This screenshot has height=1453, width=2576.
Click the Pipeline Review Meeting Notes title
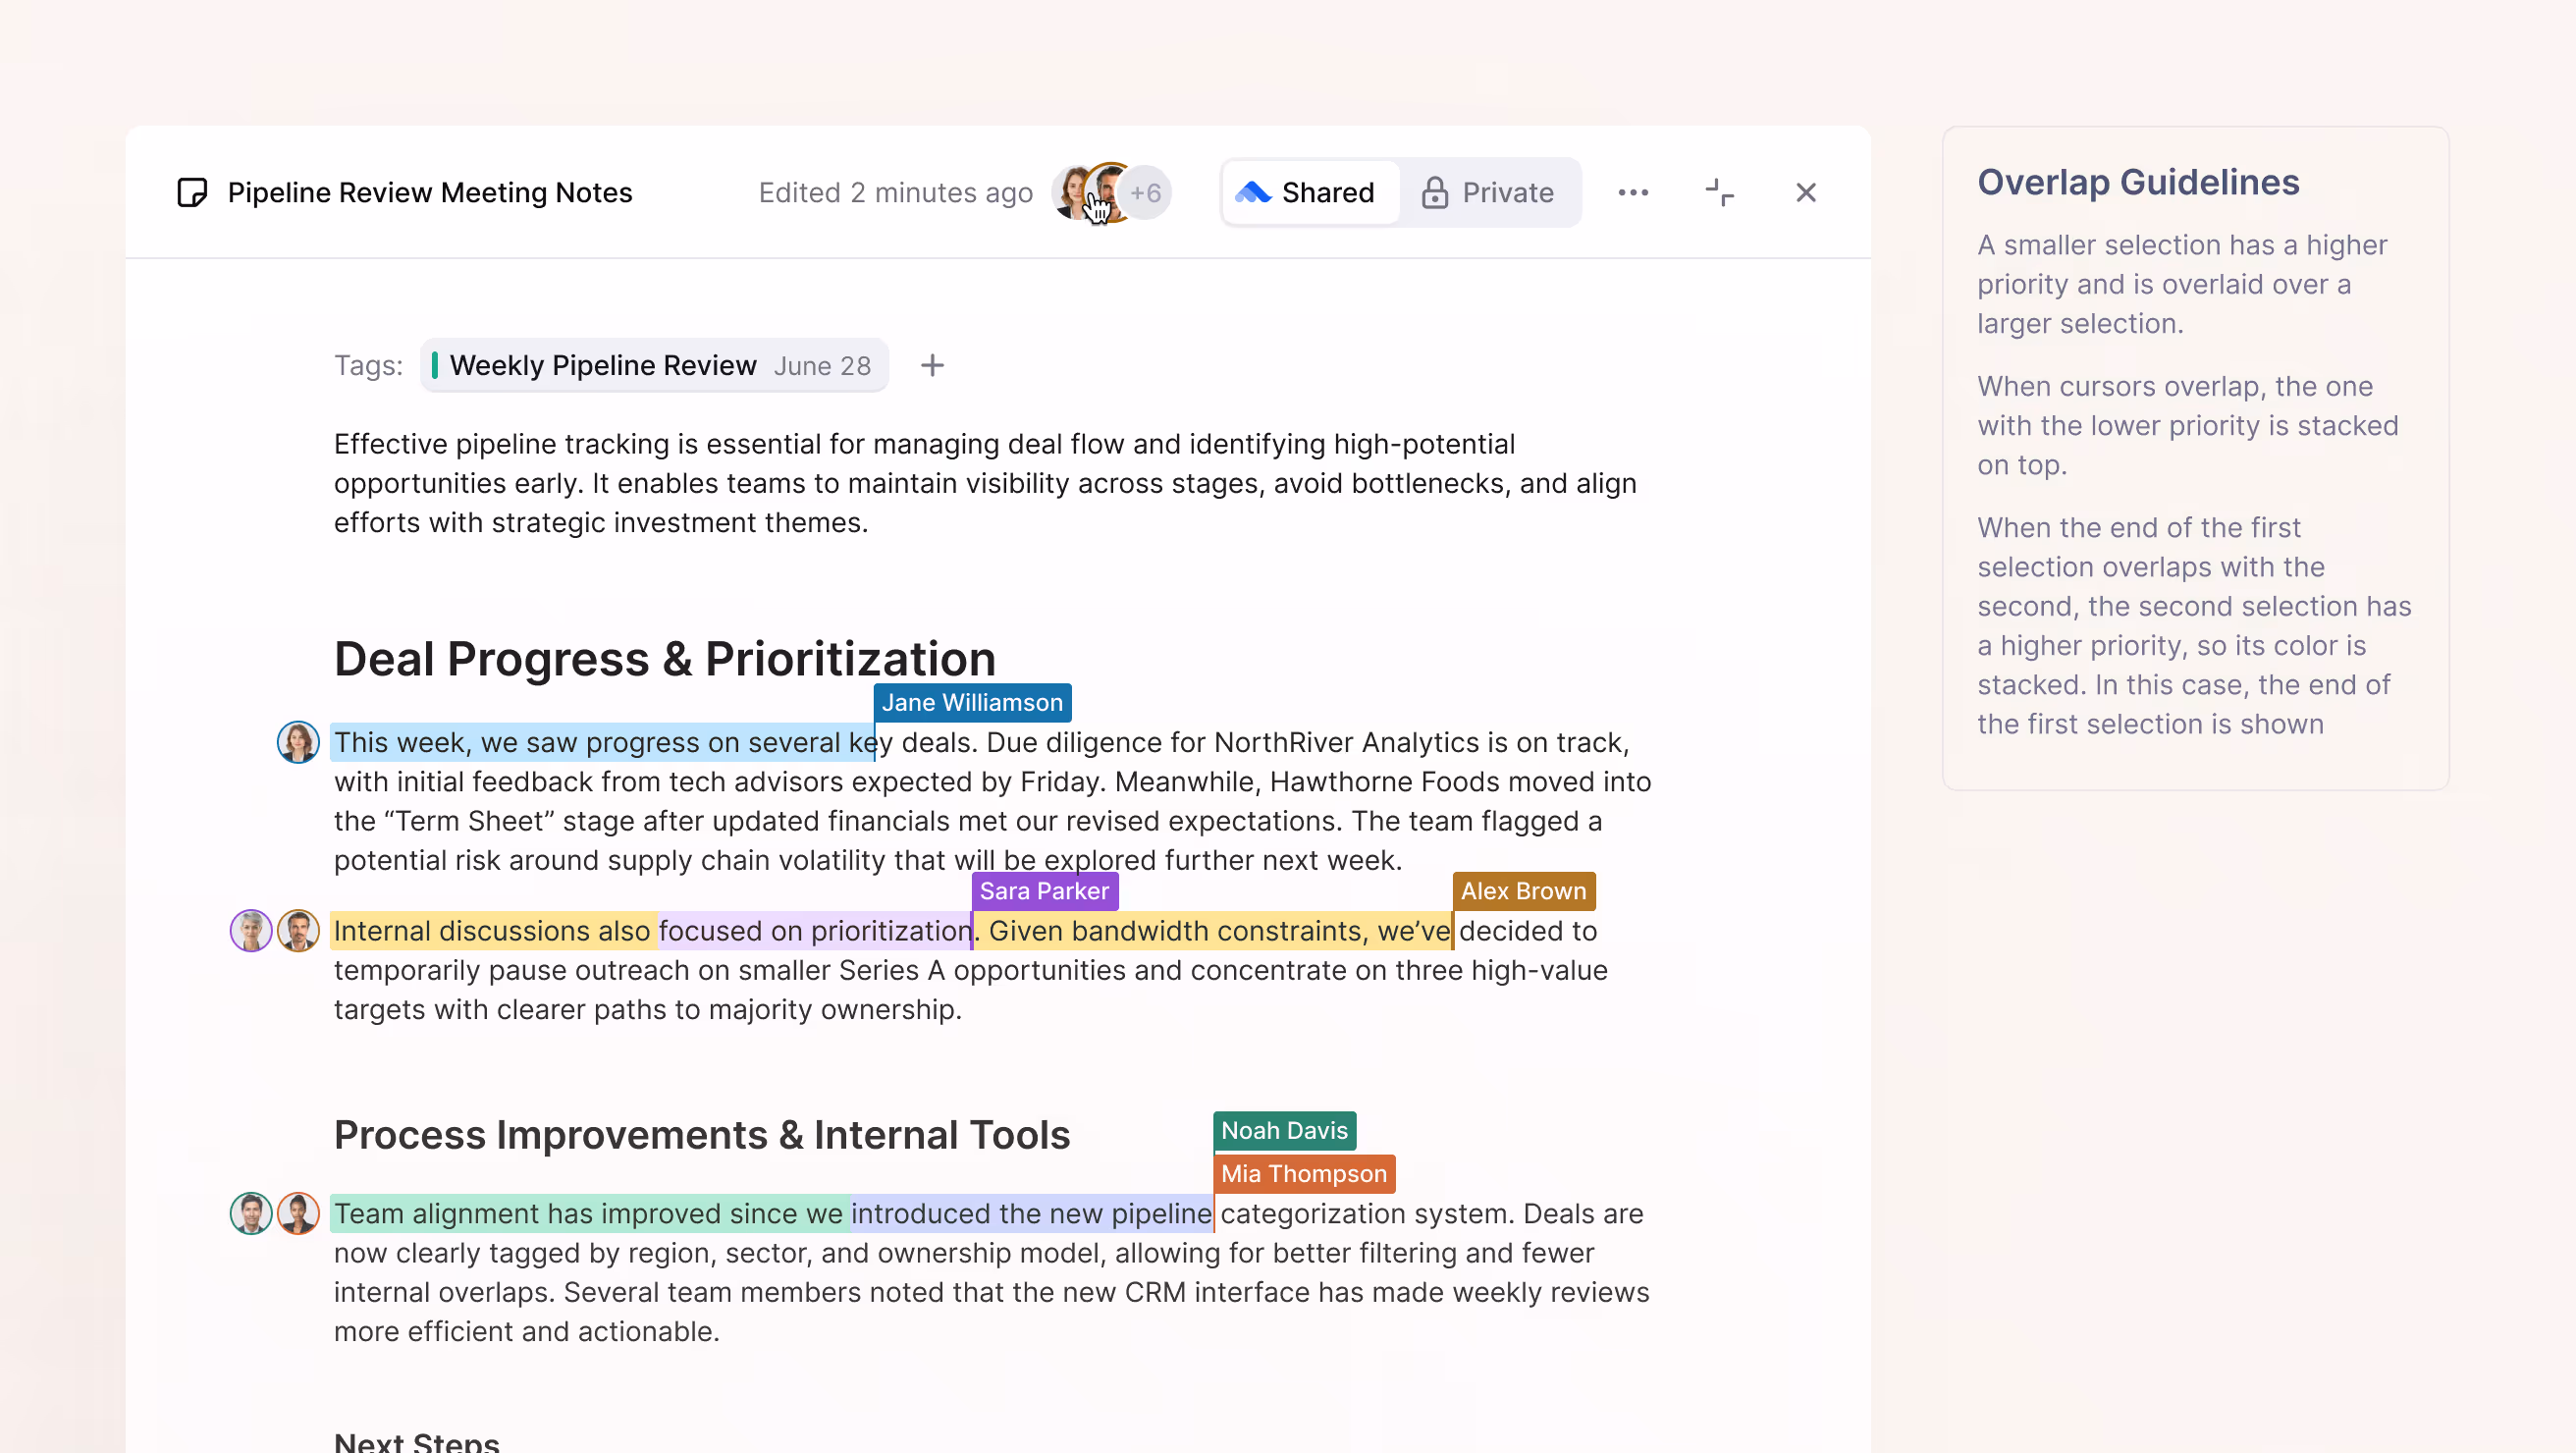430,192
